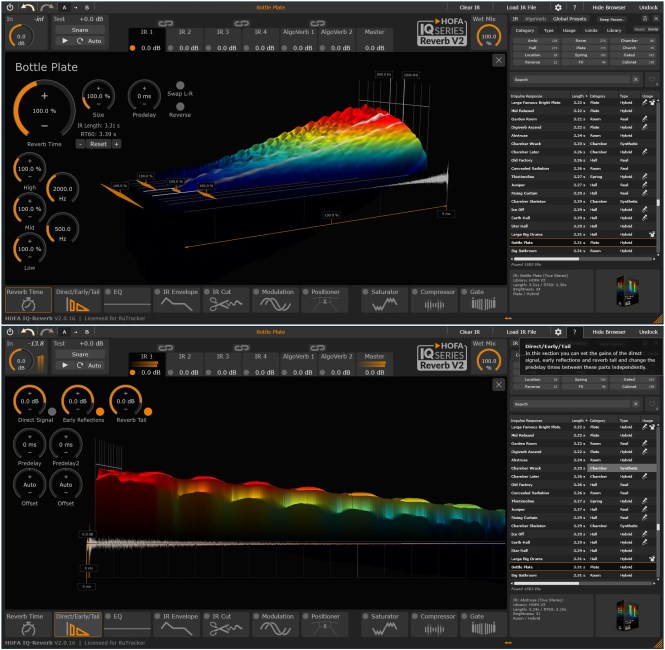
Task: Click the Predelay2 knob in bottom window
Action: click(66, 444)
